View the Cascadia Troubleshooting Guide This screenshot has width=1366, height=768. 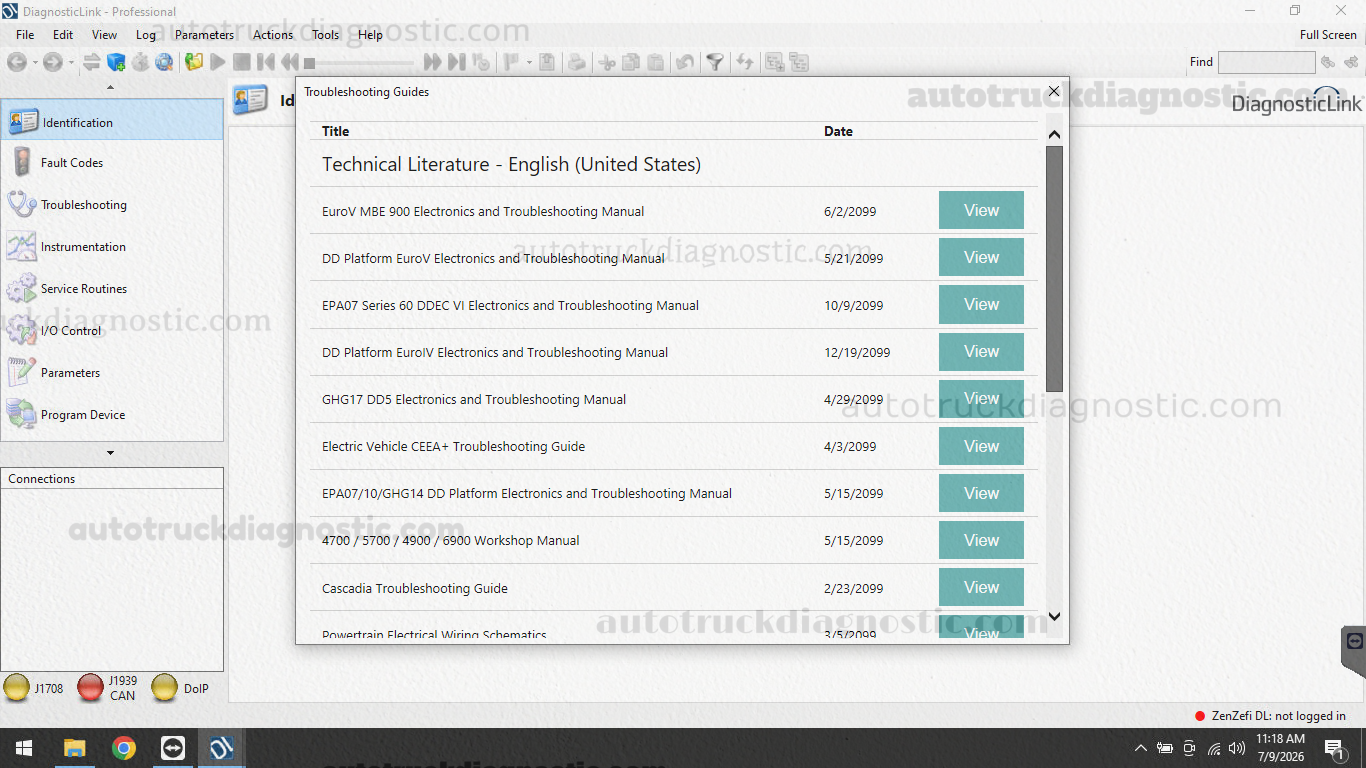pos(981,587)
